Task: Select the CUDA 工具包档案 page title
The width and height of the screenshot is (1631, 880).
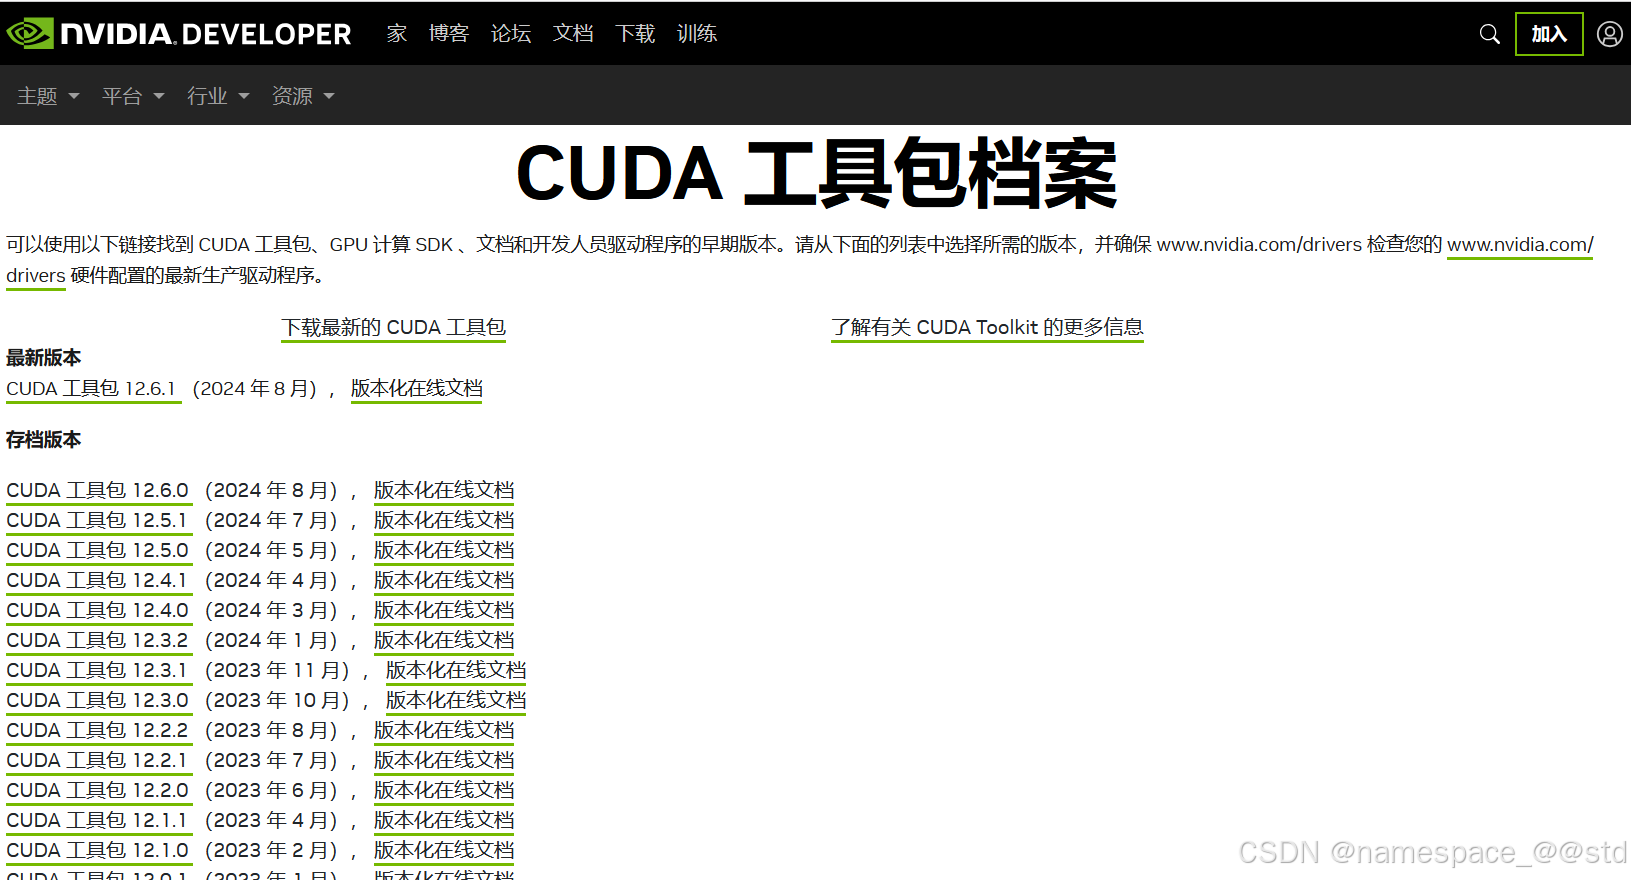Action: 816,175
